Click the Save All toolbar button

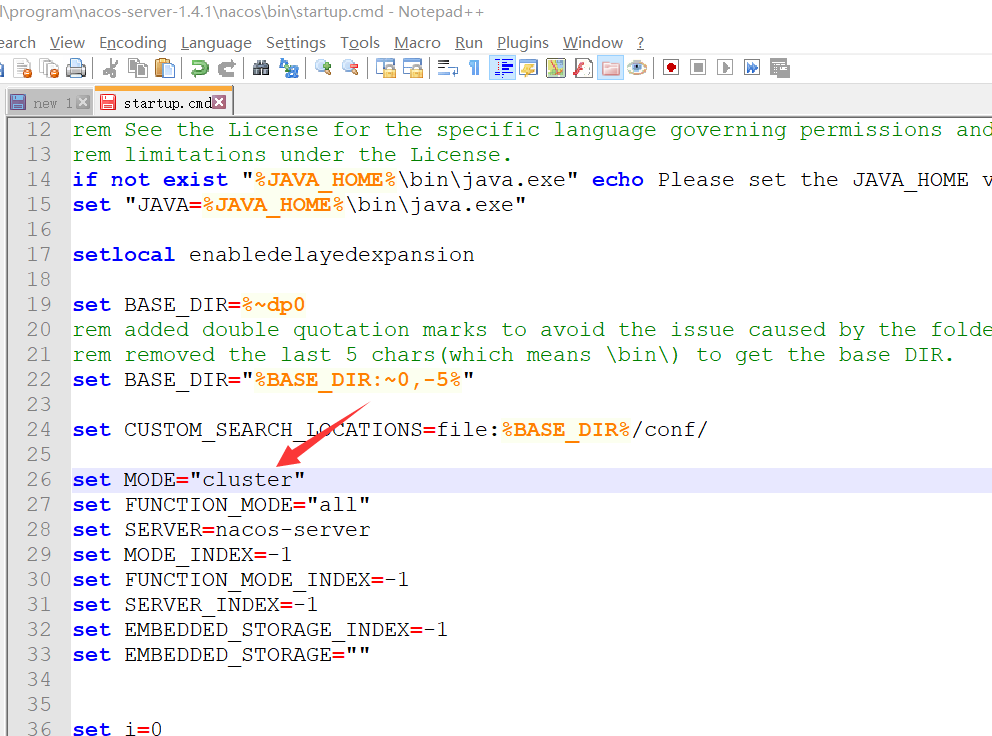pos(48,68)
